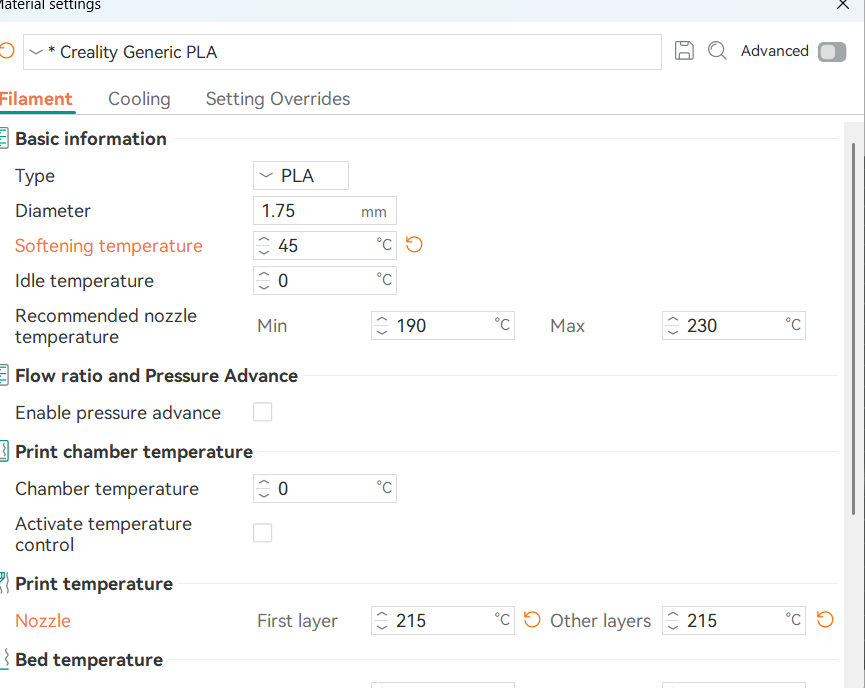Viewport: 865px width, 688px height.
Task: Enable pressure advance checkbox
Action: (262, 412)
